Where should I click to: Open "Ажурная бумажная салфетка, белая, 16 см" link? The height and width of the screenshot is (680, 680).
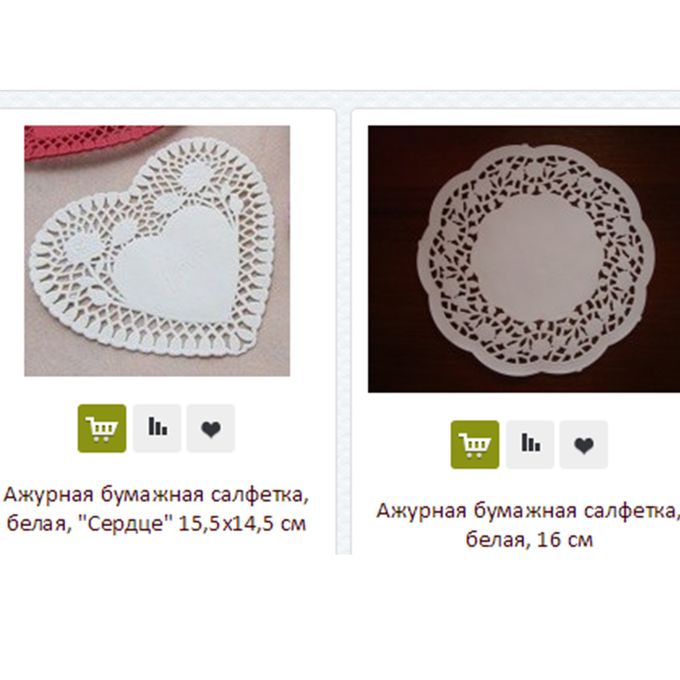pyautogui.click(x=528, y=525)
